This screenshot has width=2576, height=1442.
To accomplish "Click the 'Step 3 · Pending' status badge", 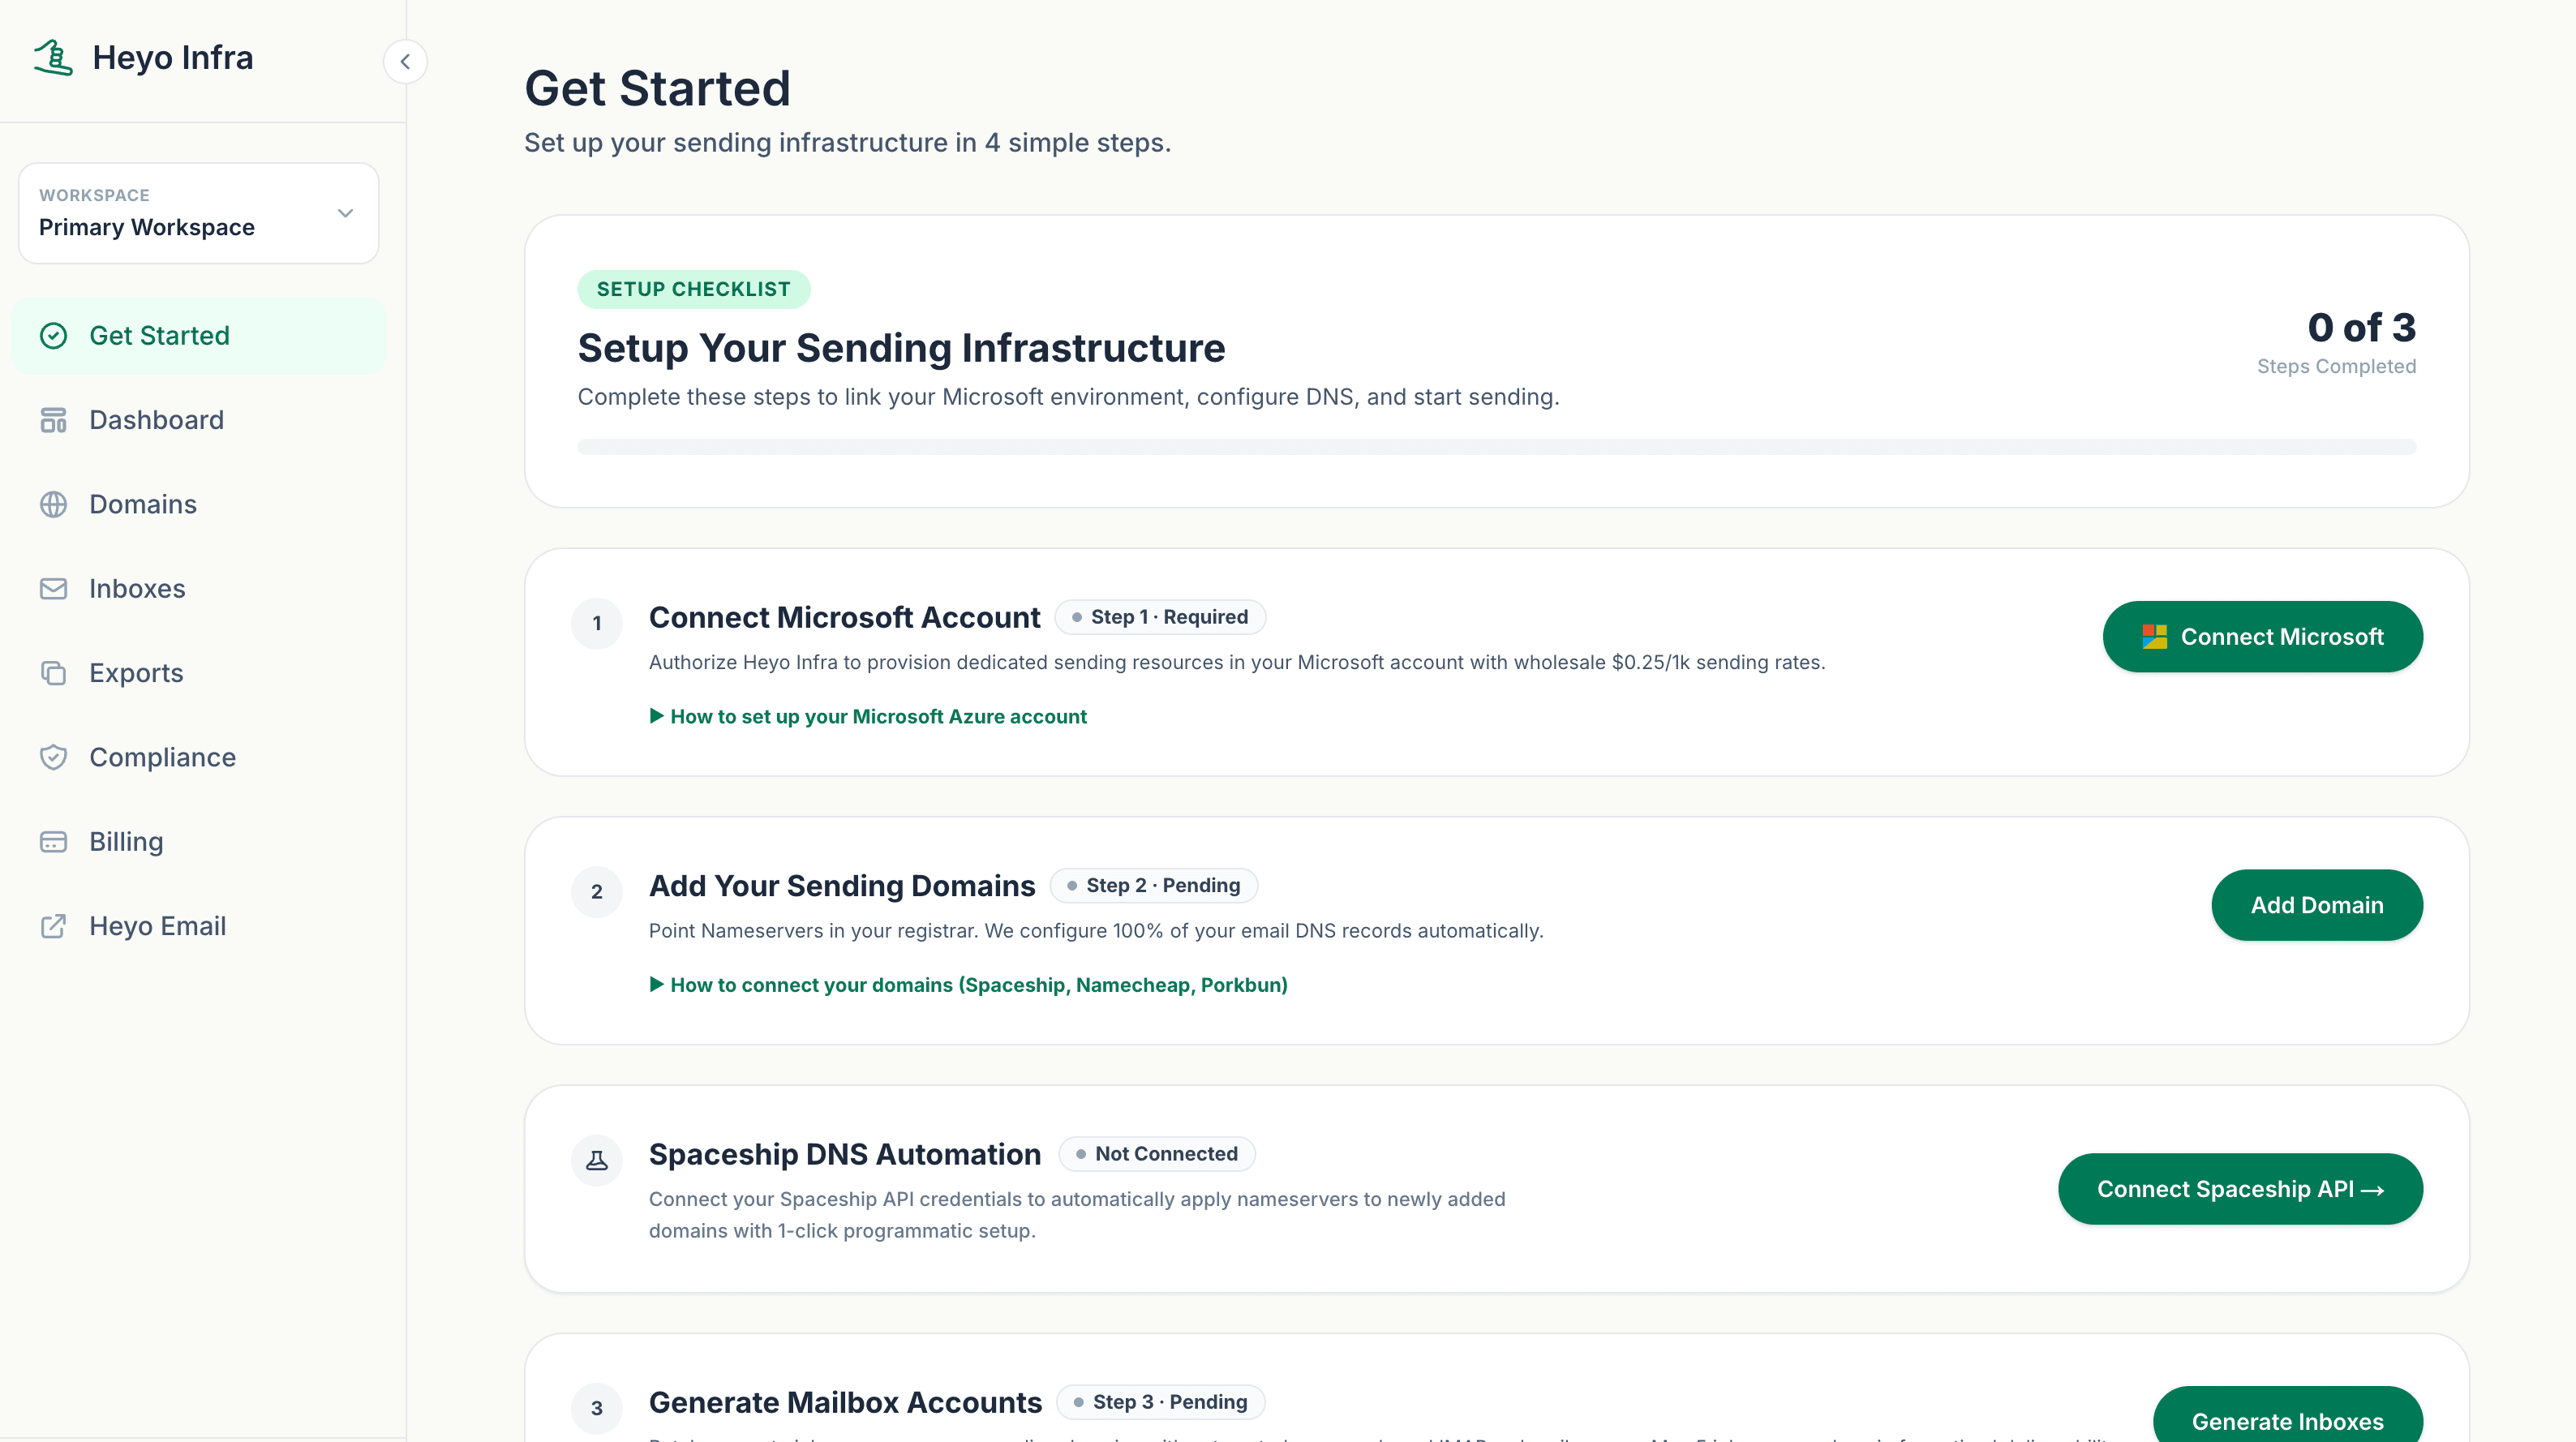I will coord(1161,1402).
